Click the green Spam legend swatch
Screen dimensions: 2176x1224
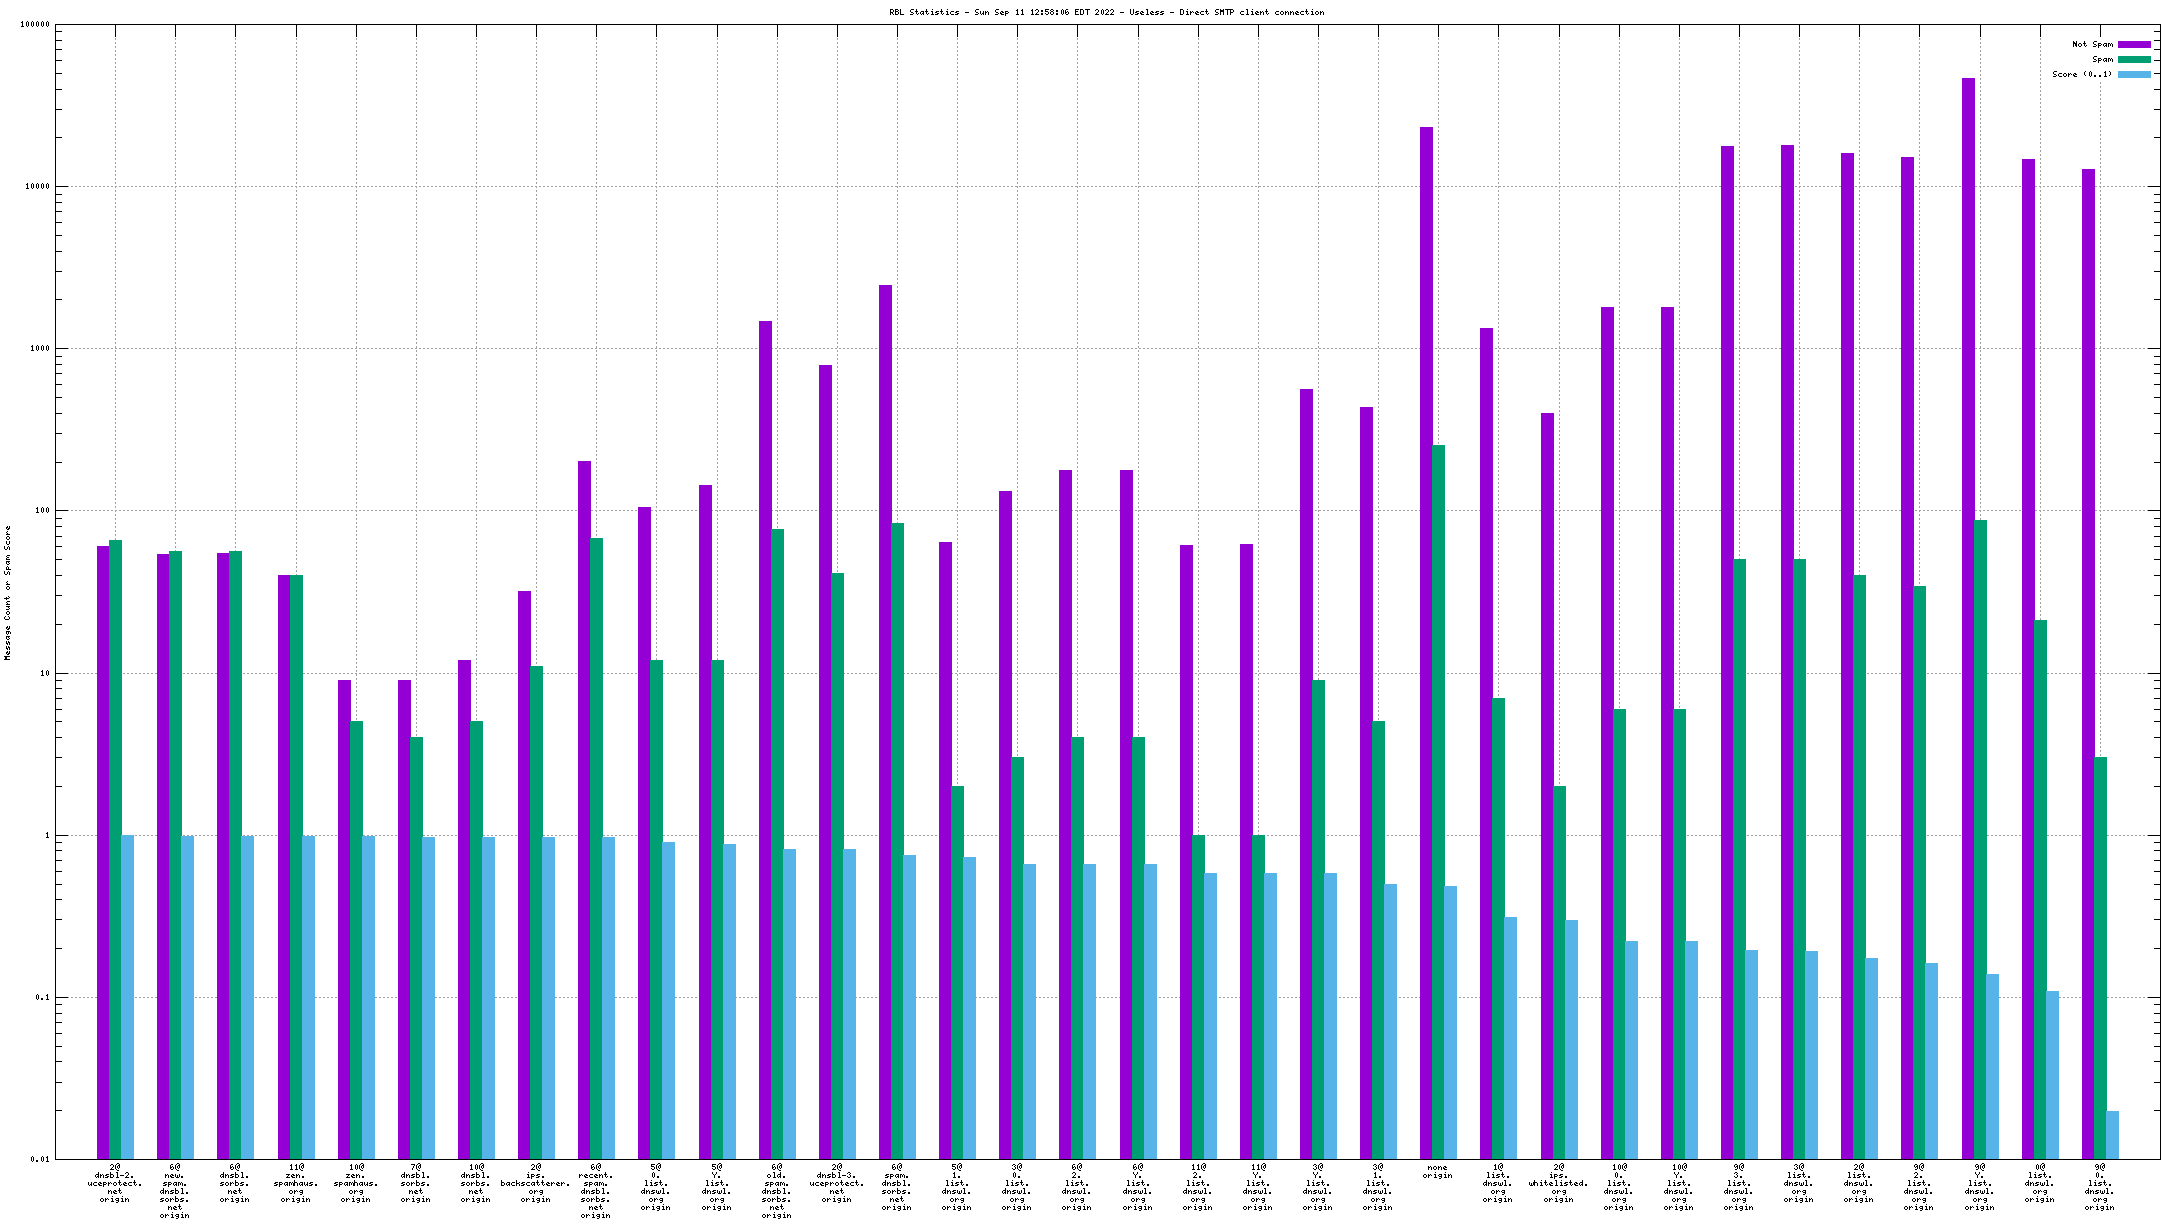(x=2134, y=60)
